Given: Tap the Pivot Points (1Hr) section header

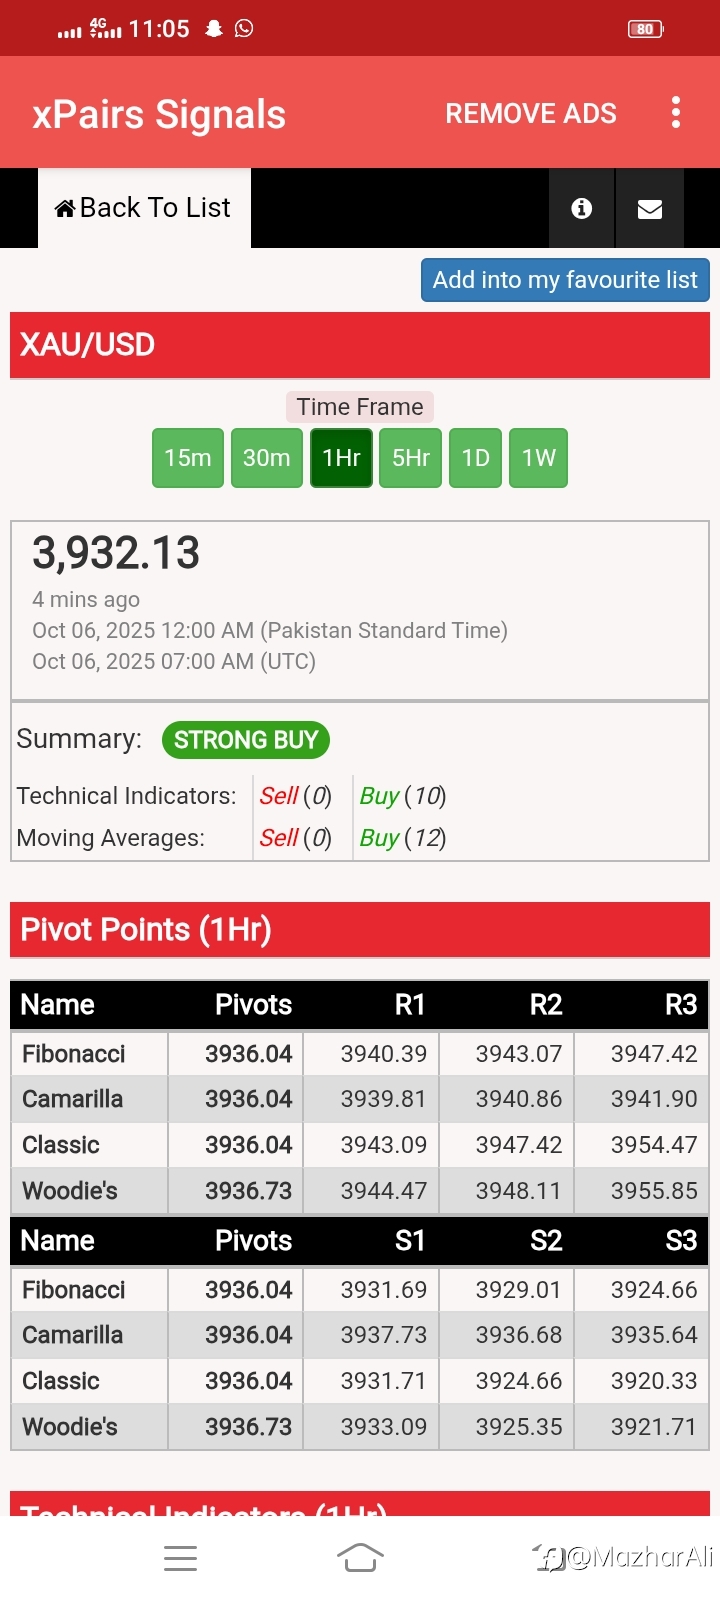Looking at the screenshot, I should pos(360,930).
